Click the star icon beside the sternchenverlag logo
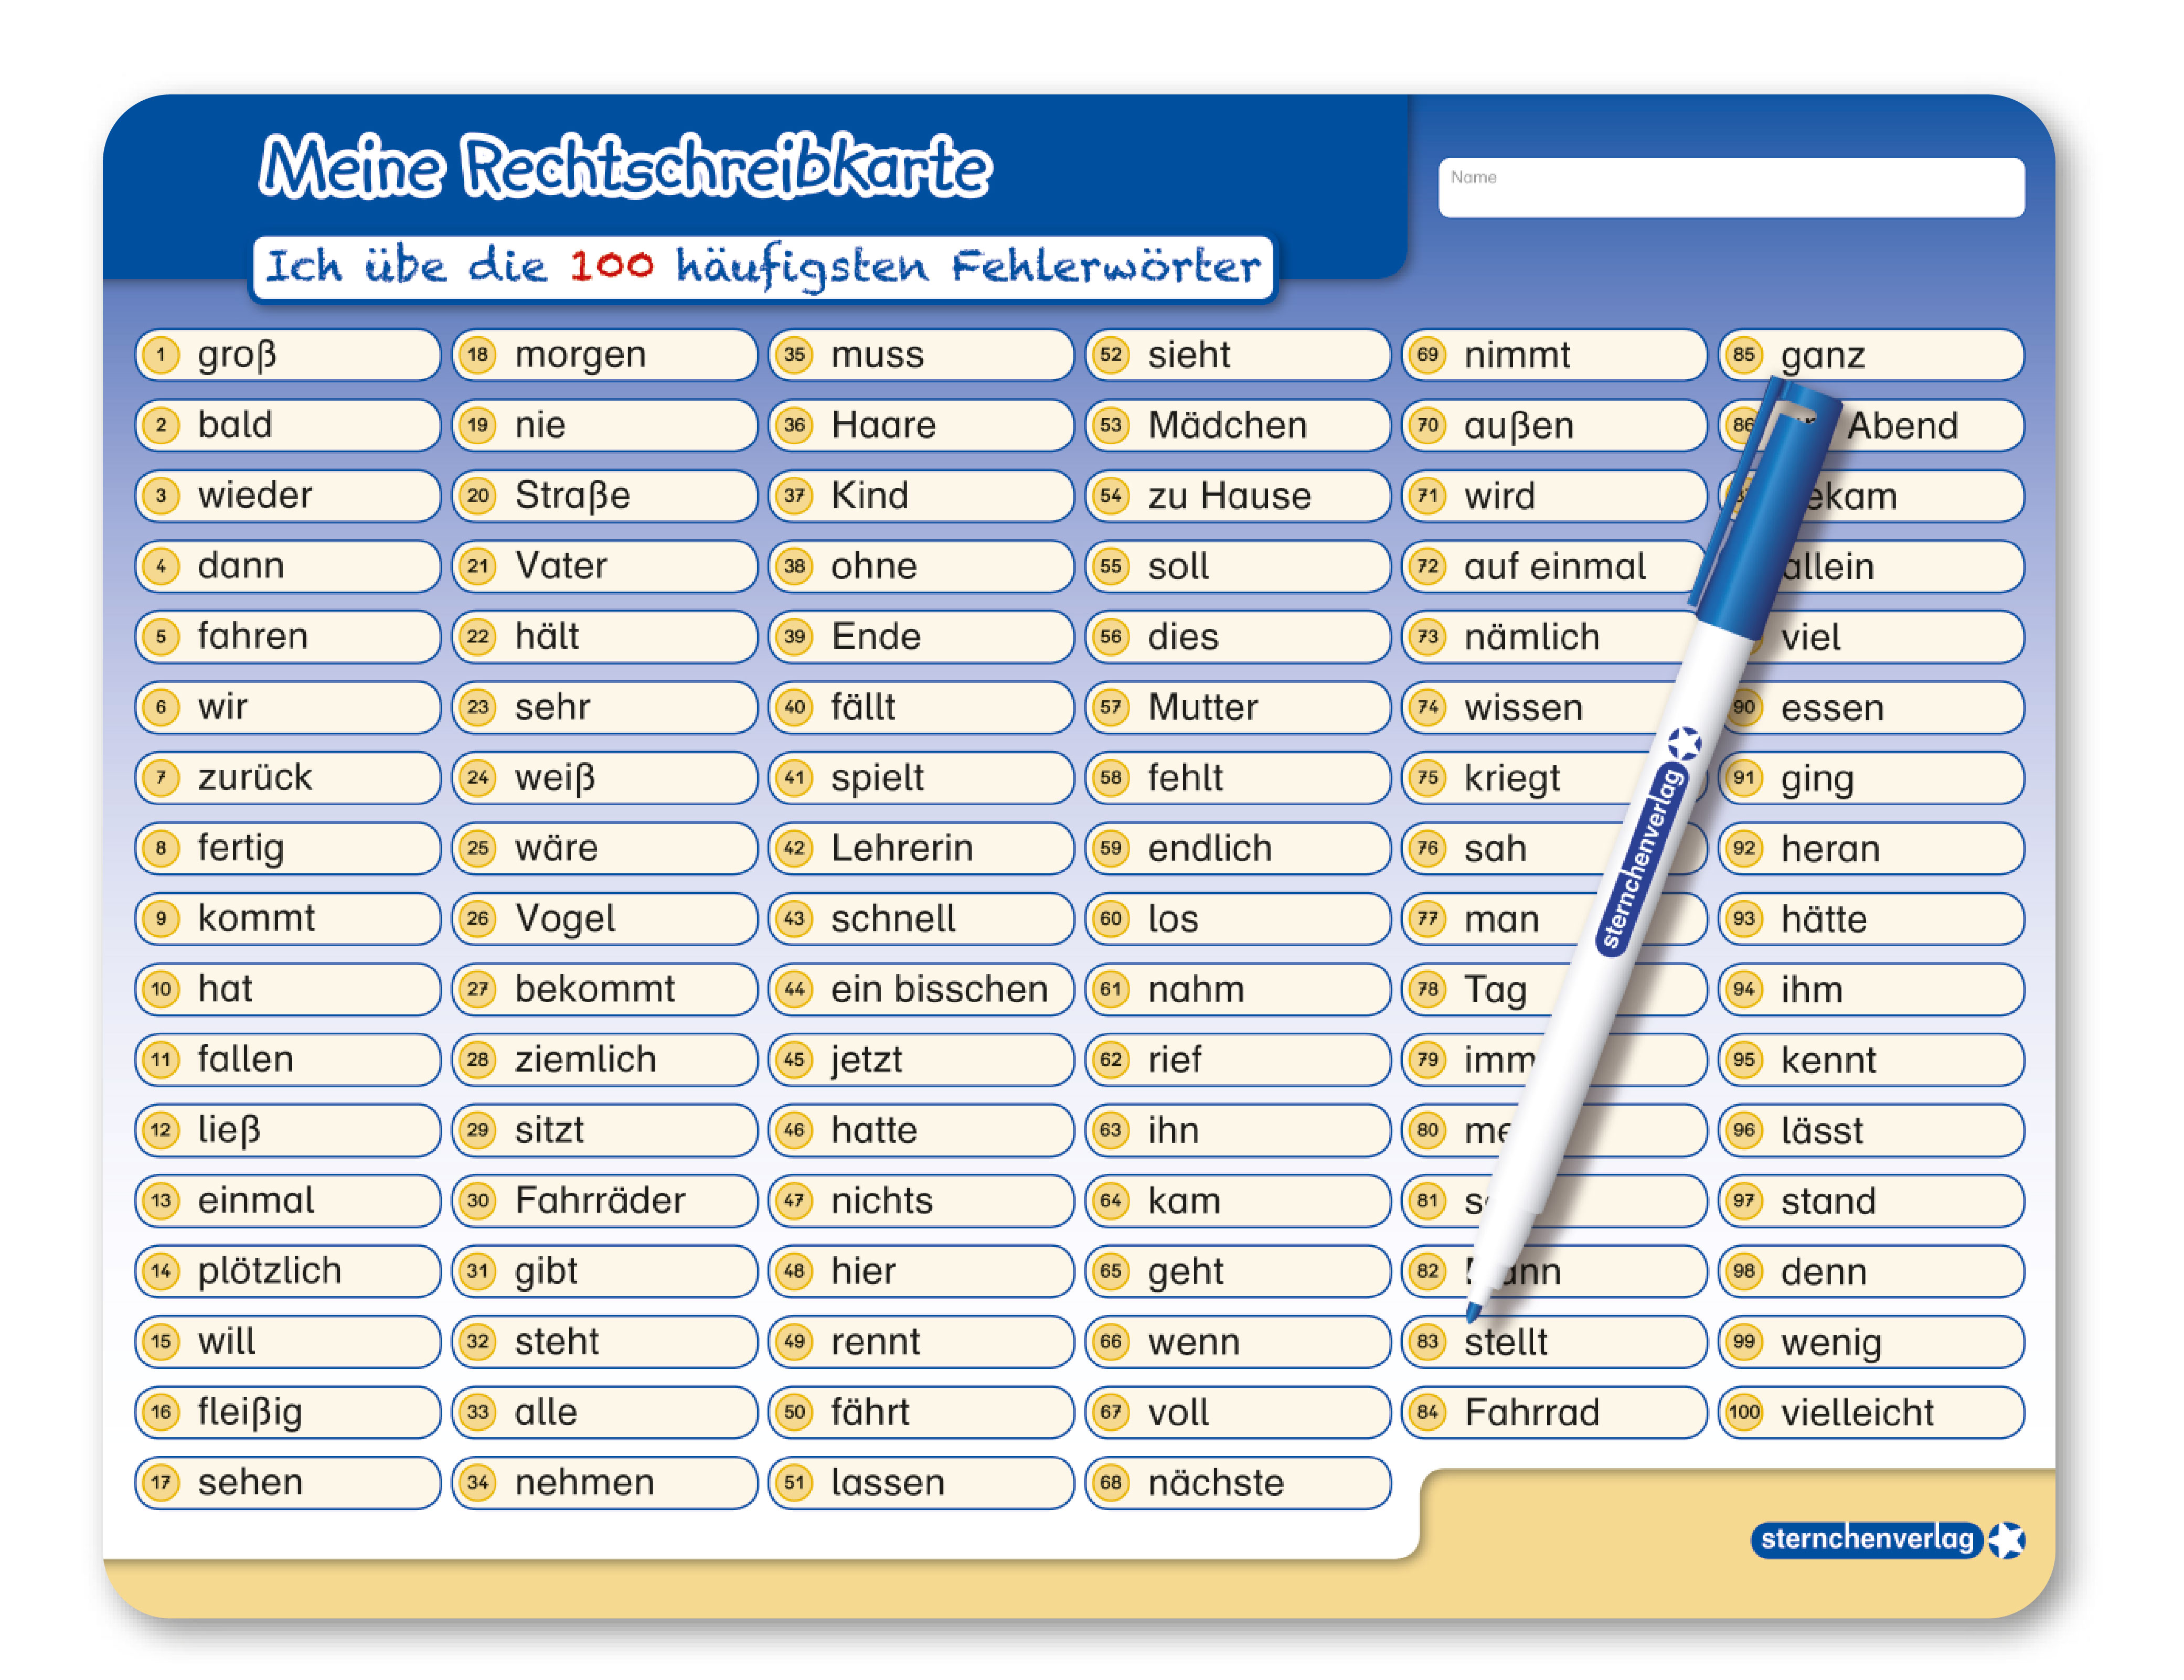 coord(2006,1540)
